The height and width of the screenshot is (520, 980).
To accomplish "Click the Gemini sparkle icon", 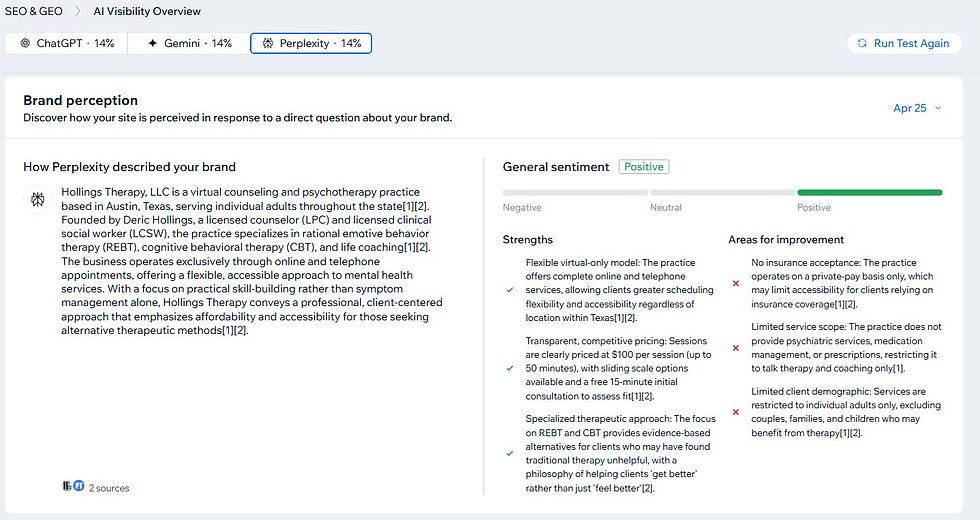I will 152,43.
